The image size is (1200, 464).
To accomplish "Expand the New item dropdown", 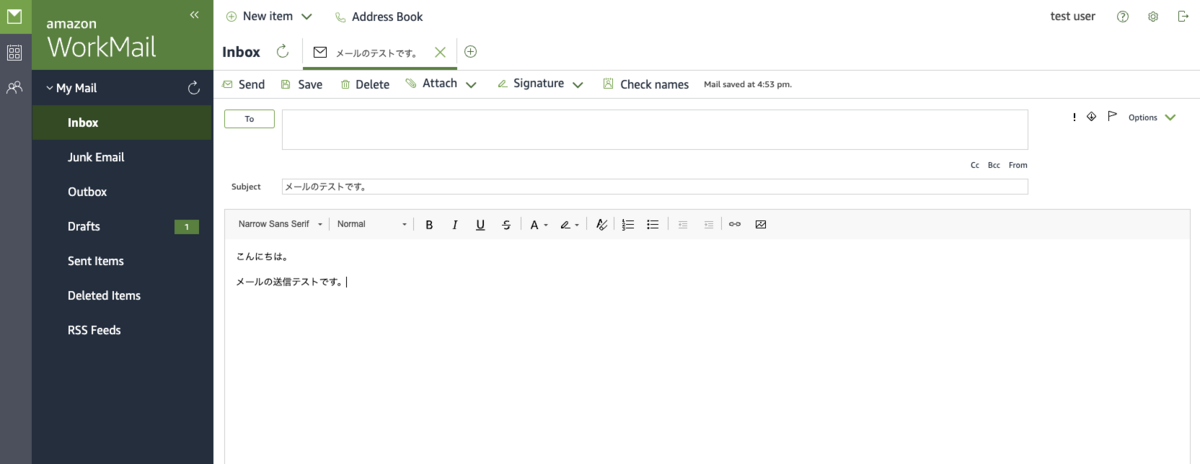I will 306,17.
